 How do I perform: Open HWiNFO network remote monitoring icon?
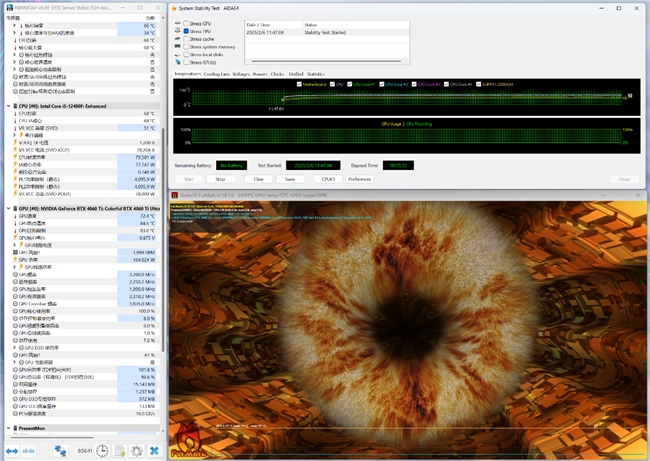point(60,450)
